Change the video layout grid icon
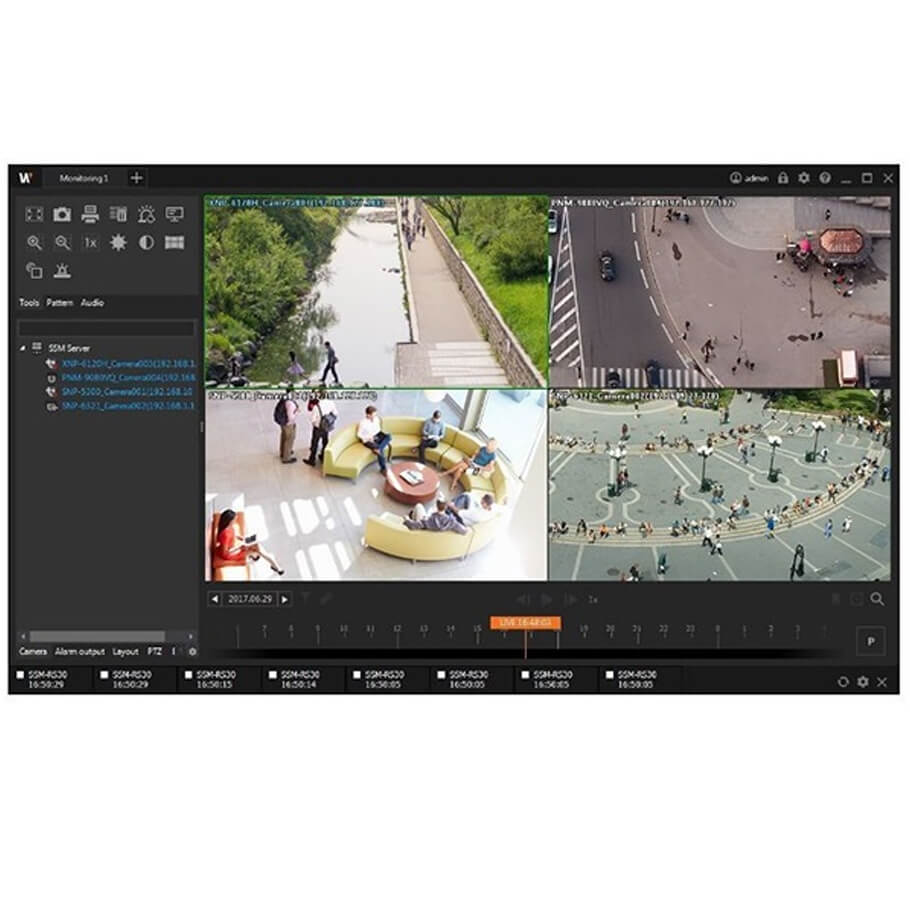This screenshot has width=910, height=910. (176, 242)
